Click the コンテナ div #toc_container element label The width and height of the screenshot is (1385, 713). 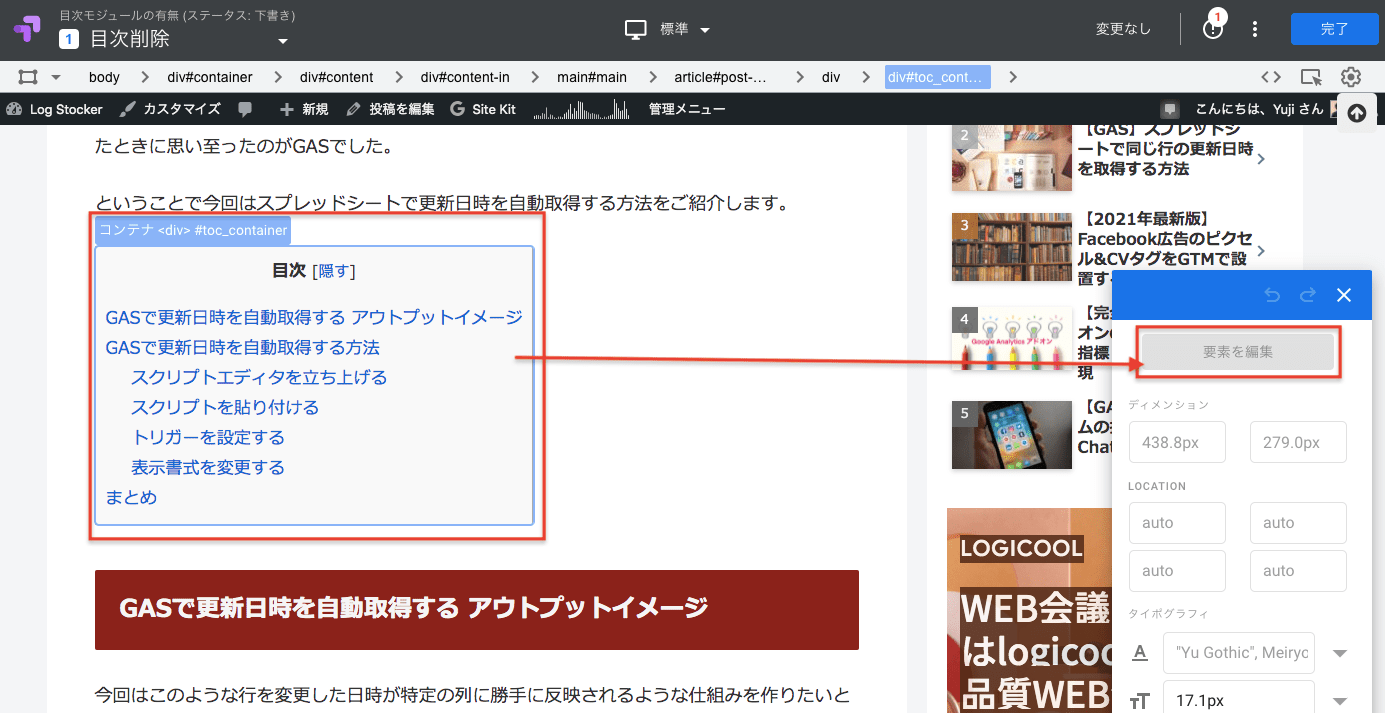tap(193, 230)
